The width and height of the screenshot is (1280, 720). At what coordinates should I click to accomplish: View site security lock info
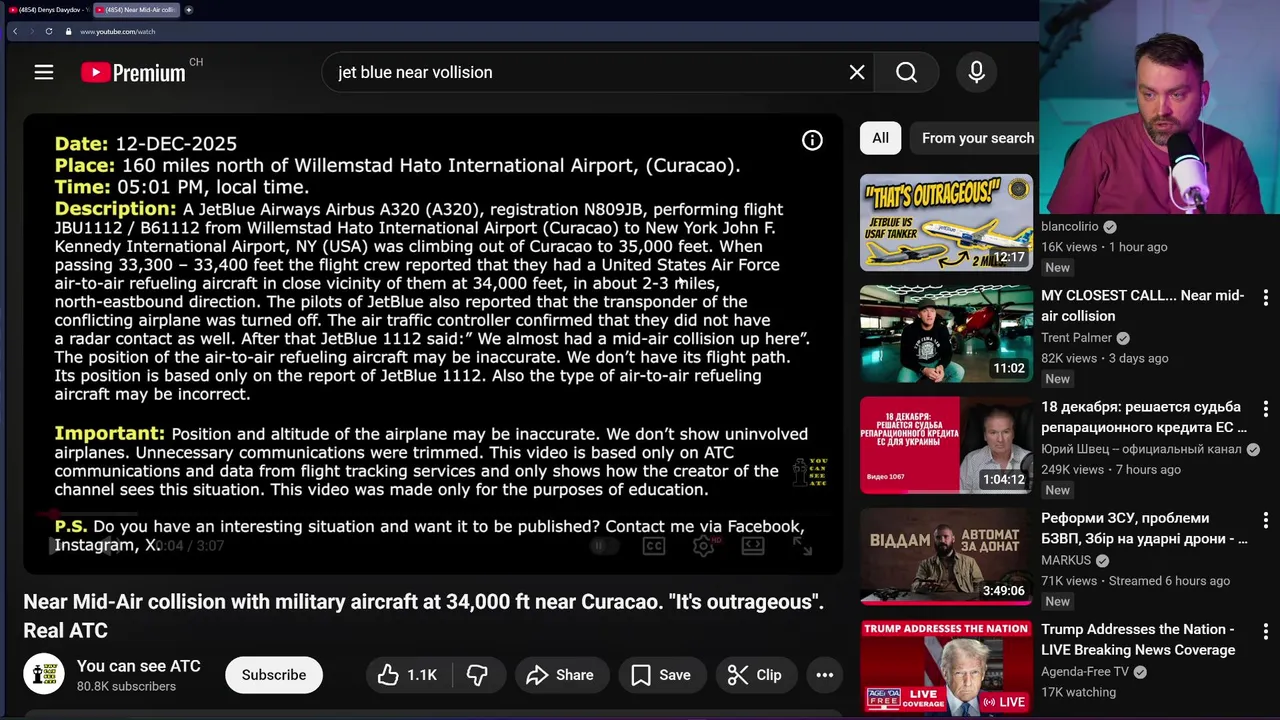(69, 32)
